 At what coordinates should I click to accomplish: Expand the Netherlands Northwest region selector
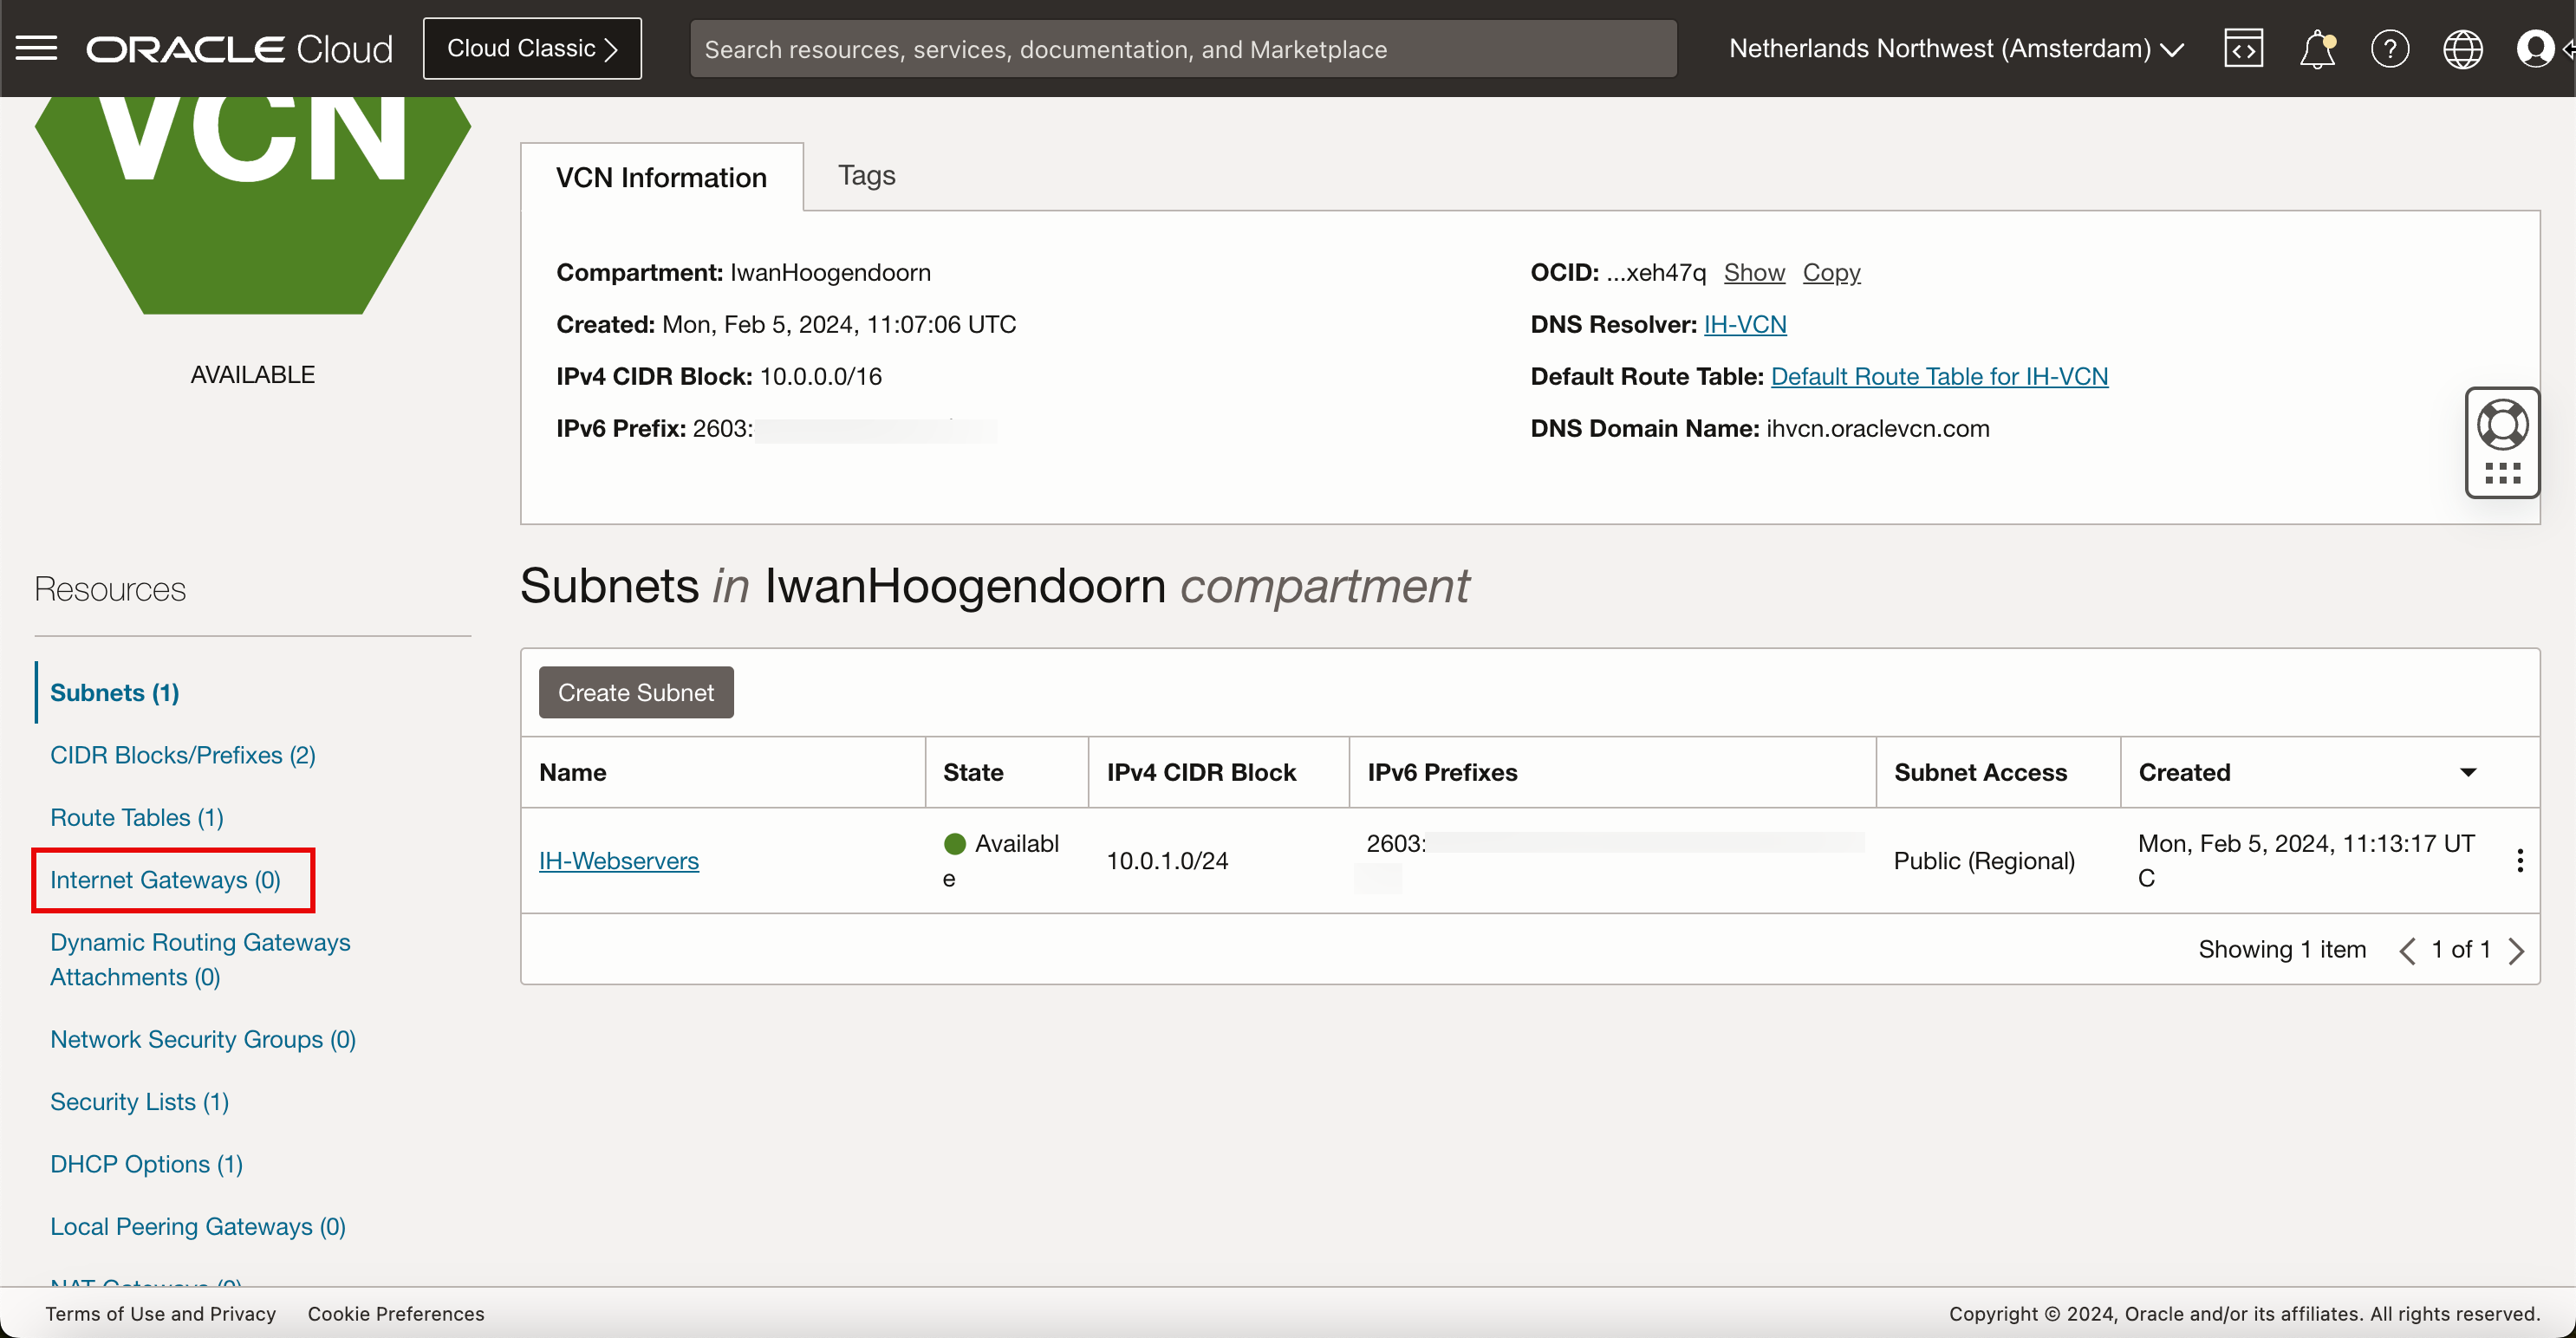click(1955, 48)
